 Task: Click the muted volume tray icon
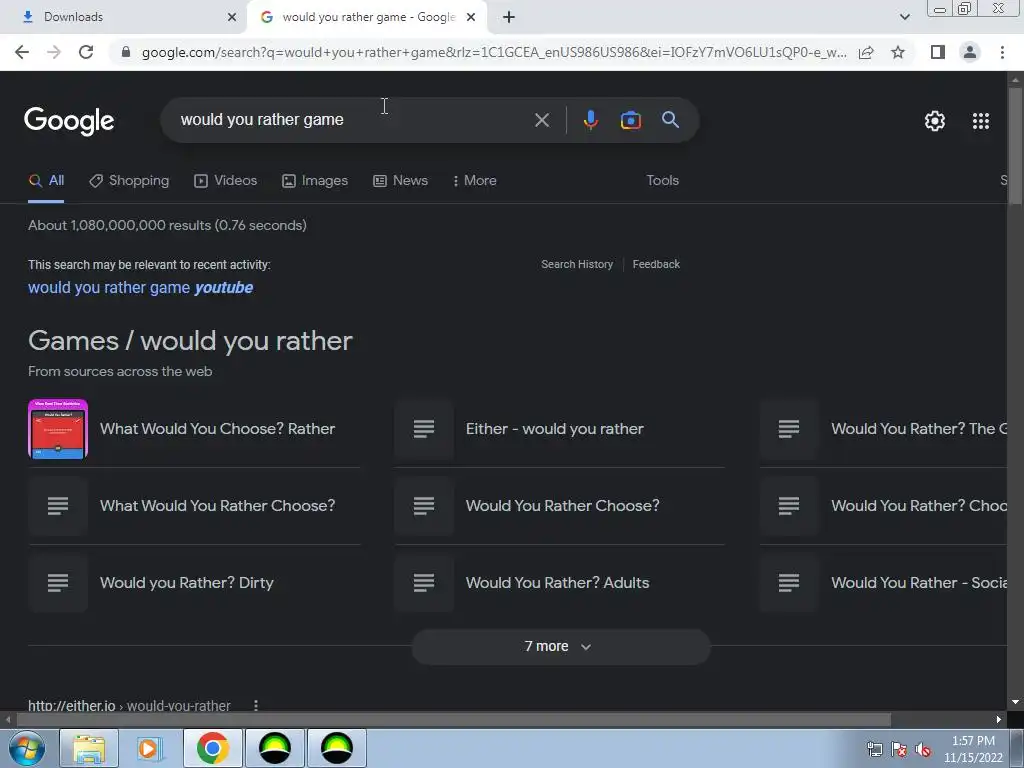point(923,749)
